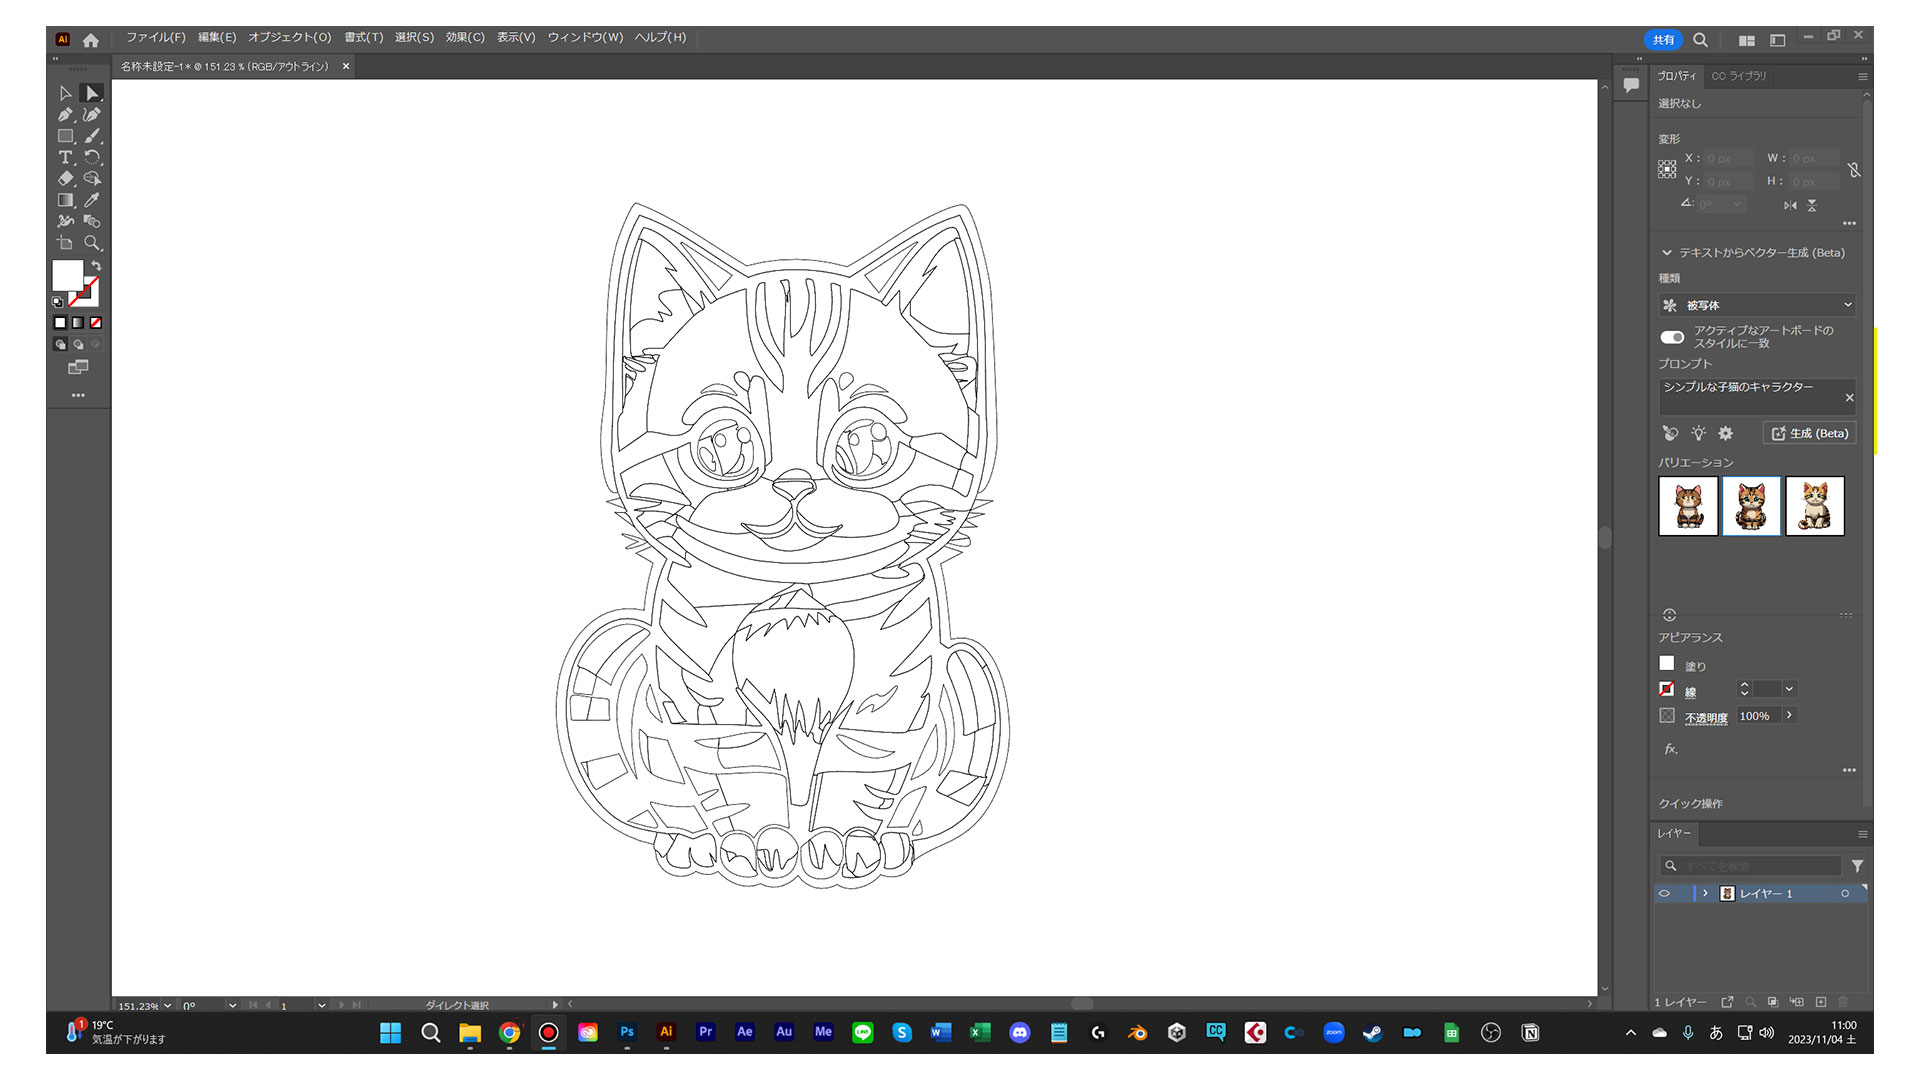The height and width of the screenshot is (1080, 1920).
Task: Click the swap fill and stroke arrow
Action: 96,266
